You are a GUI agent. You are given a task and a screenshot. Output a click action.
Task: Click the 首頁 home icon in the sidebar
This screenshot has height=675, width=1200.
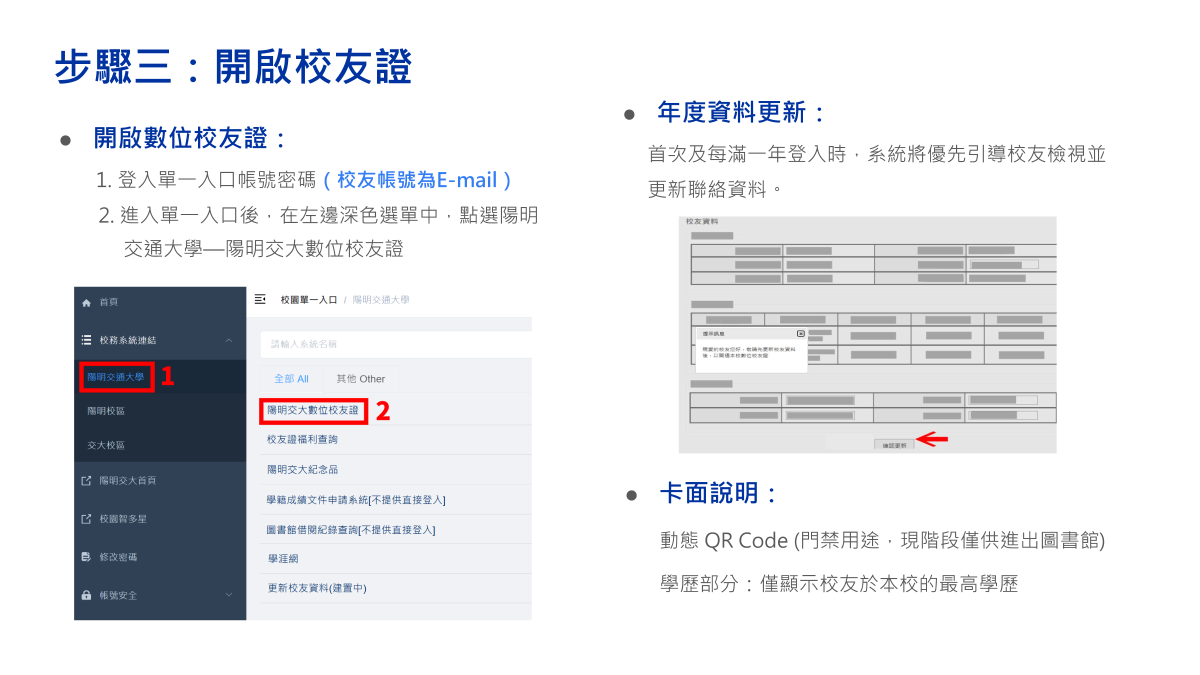click(x=87, y=302)
